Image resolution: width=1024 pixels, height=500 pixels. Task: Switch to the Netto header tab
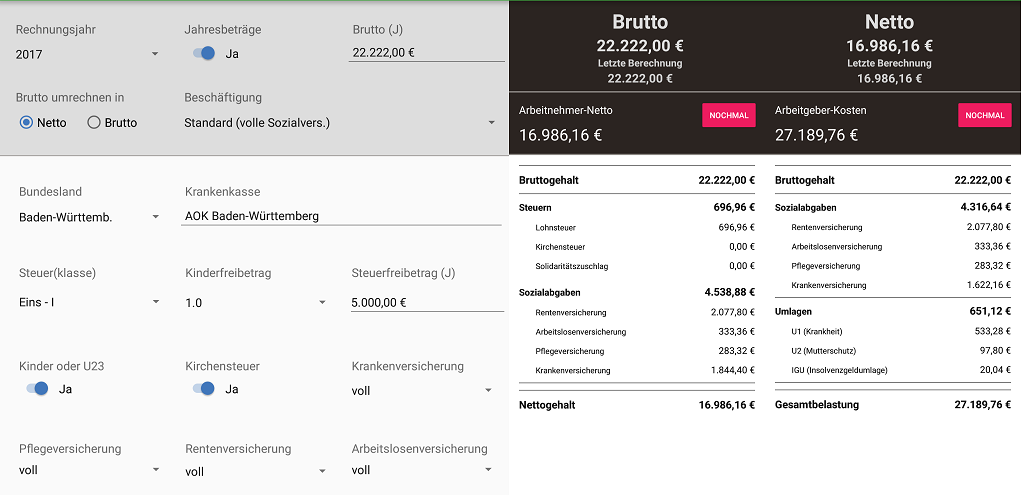click(x=889, y=22)
